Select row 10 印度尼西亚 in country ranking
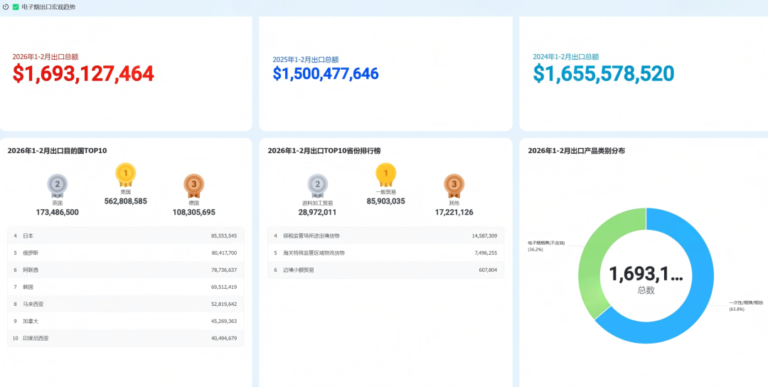 click(x=125, y=339)
